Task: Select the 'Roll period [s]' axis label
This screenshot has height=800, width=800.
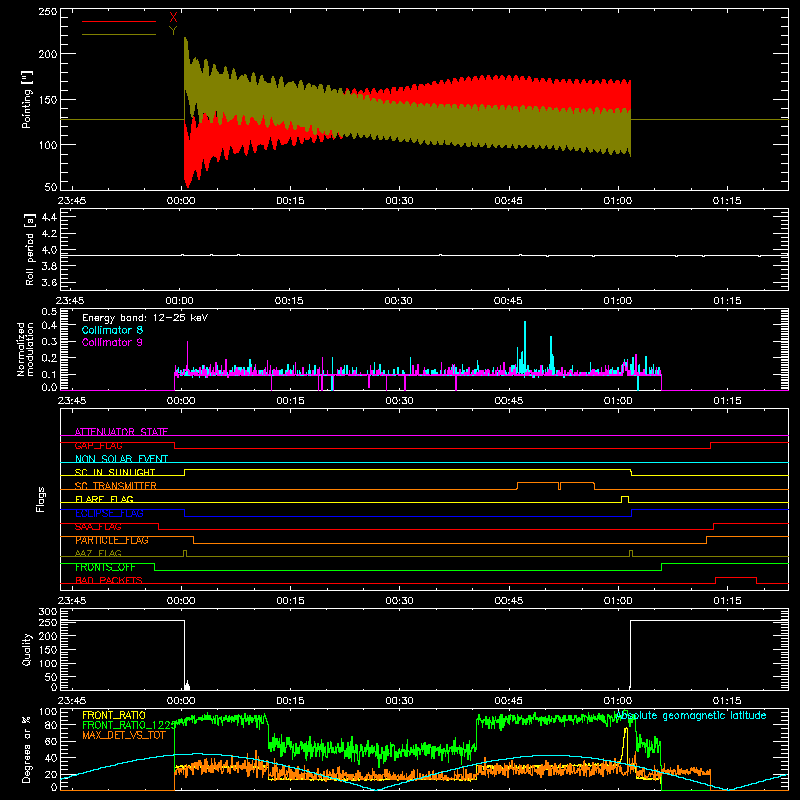Action: pos(30,249)
